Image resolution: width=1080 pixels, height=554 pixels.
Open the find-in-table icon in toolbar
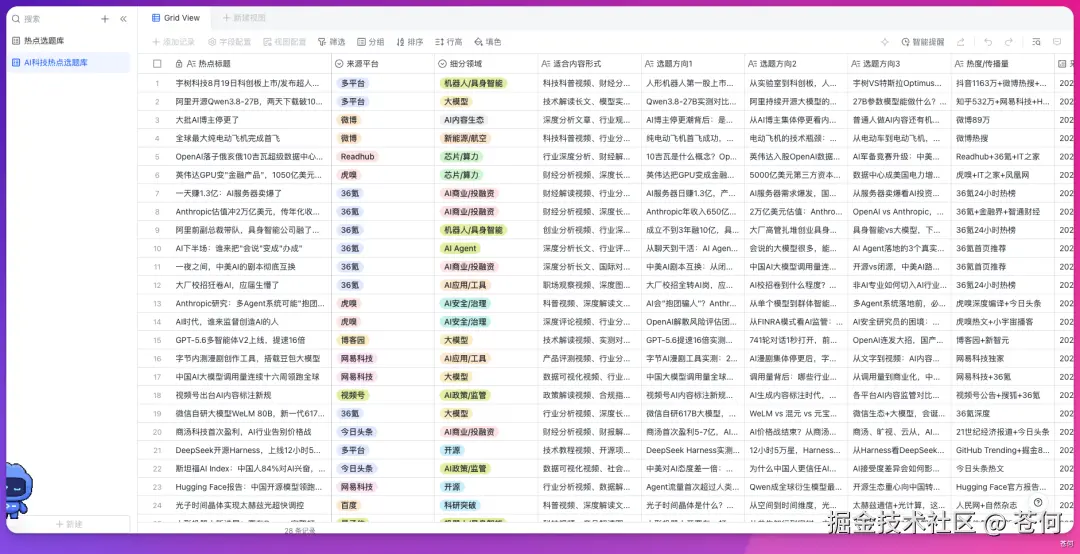tap(1037, 42)
